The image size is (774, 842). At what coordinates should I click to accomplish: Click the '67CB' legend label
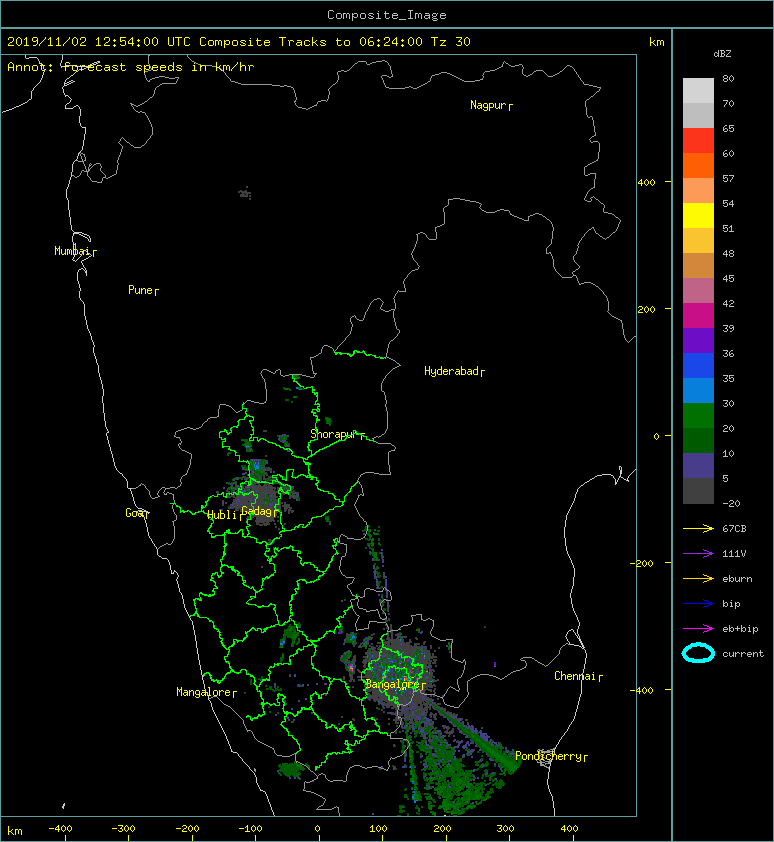(x=734, y=529)
